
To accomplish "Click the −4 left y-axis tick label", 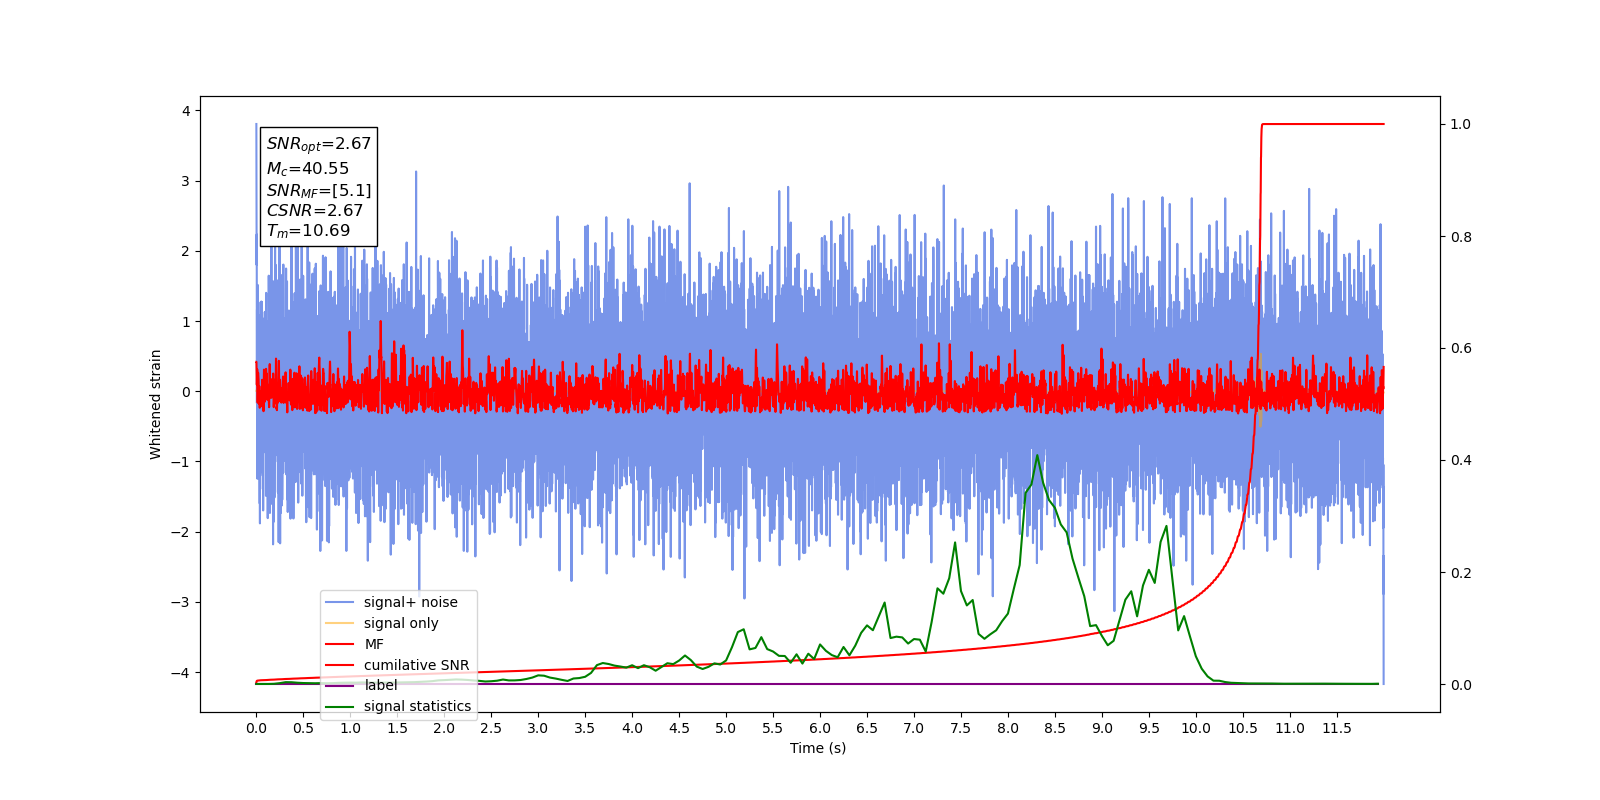I will (181, 672).
